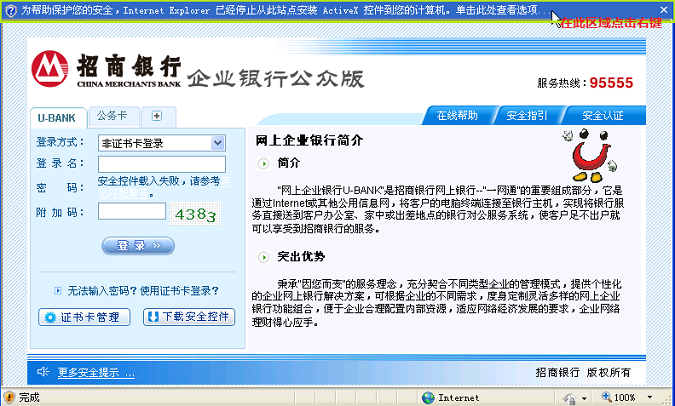
Task: Click the 登录 login button
Action: coord(138,246)
